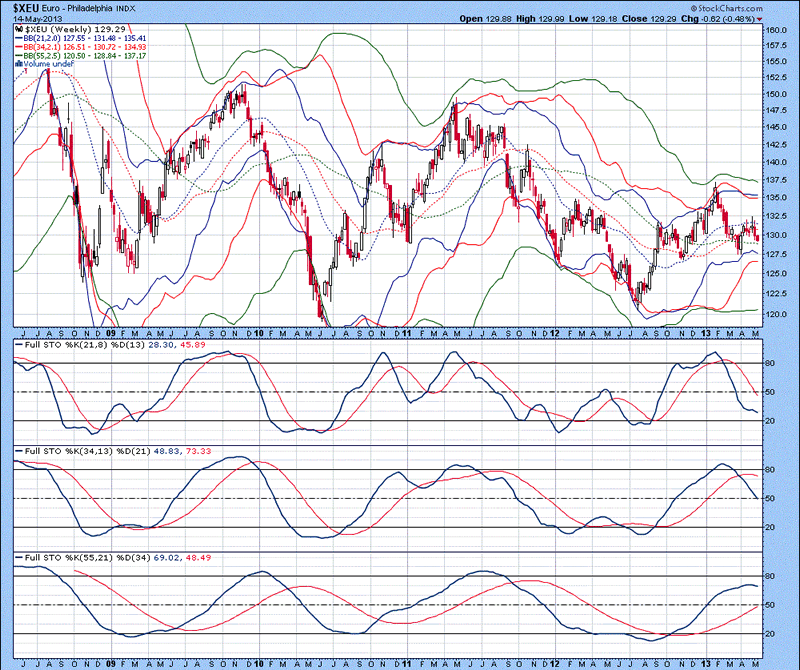Click the High 129.99 value in header

tap(546, 19)
